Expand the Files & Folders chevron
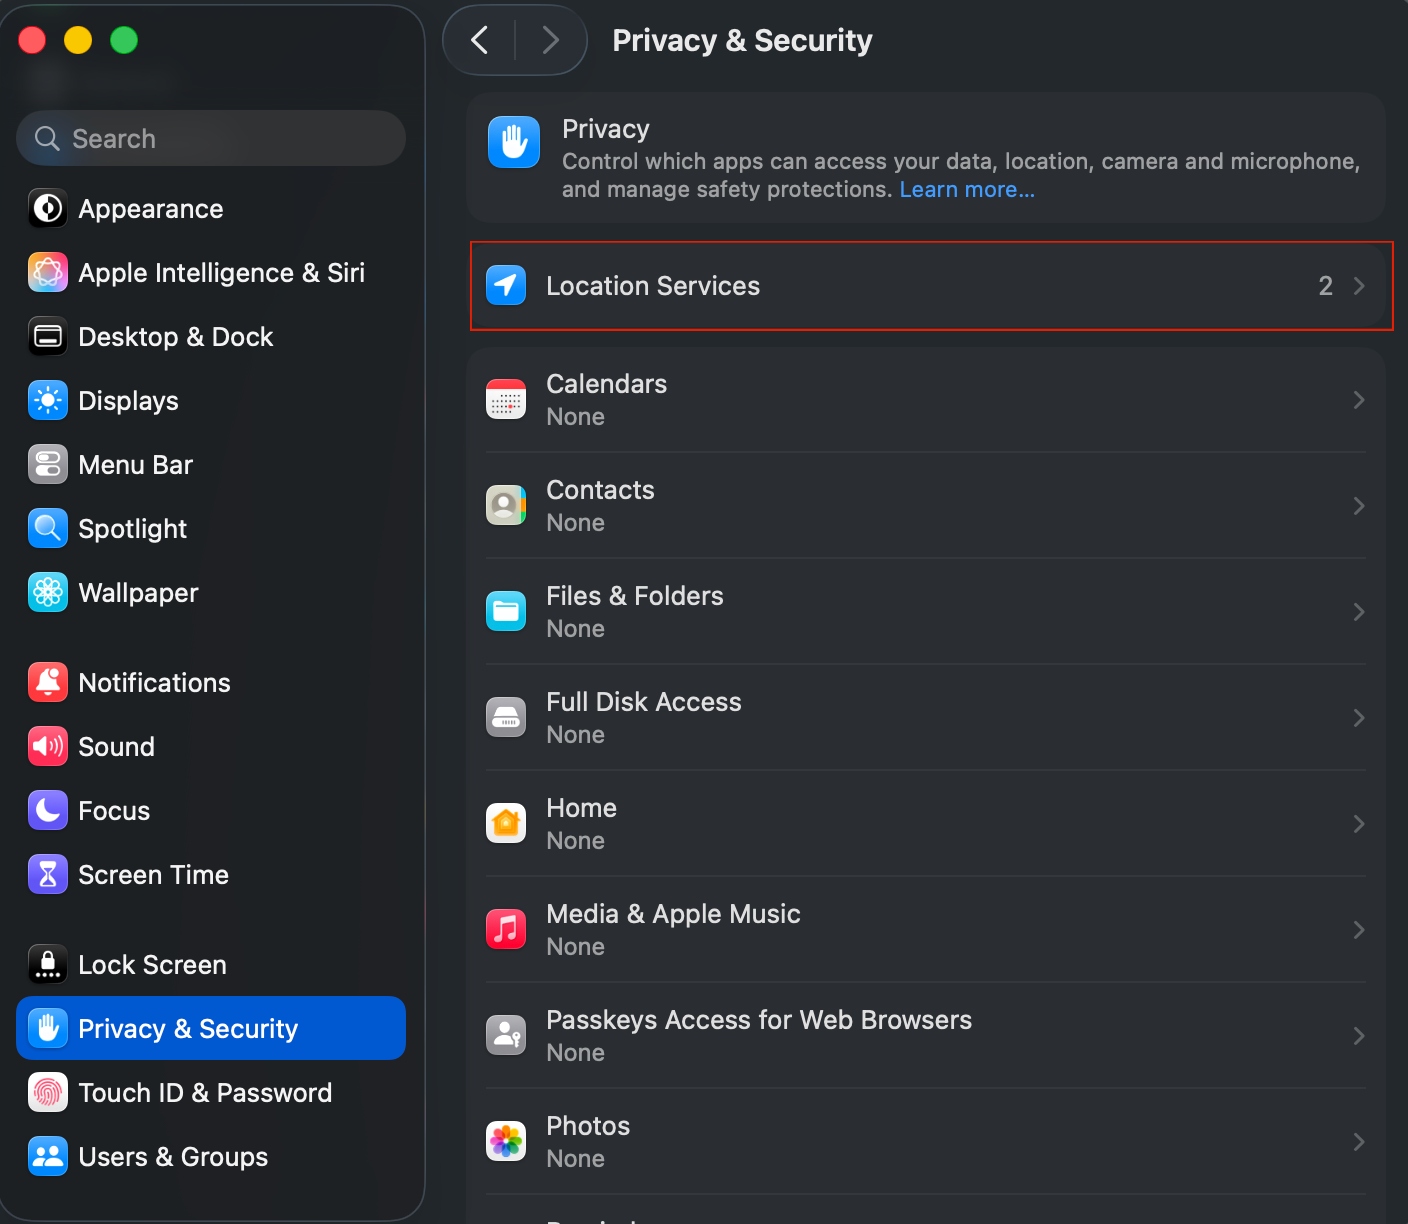 [x=1359, y=612]
